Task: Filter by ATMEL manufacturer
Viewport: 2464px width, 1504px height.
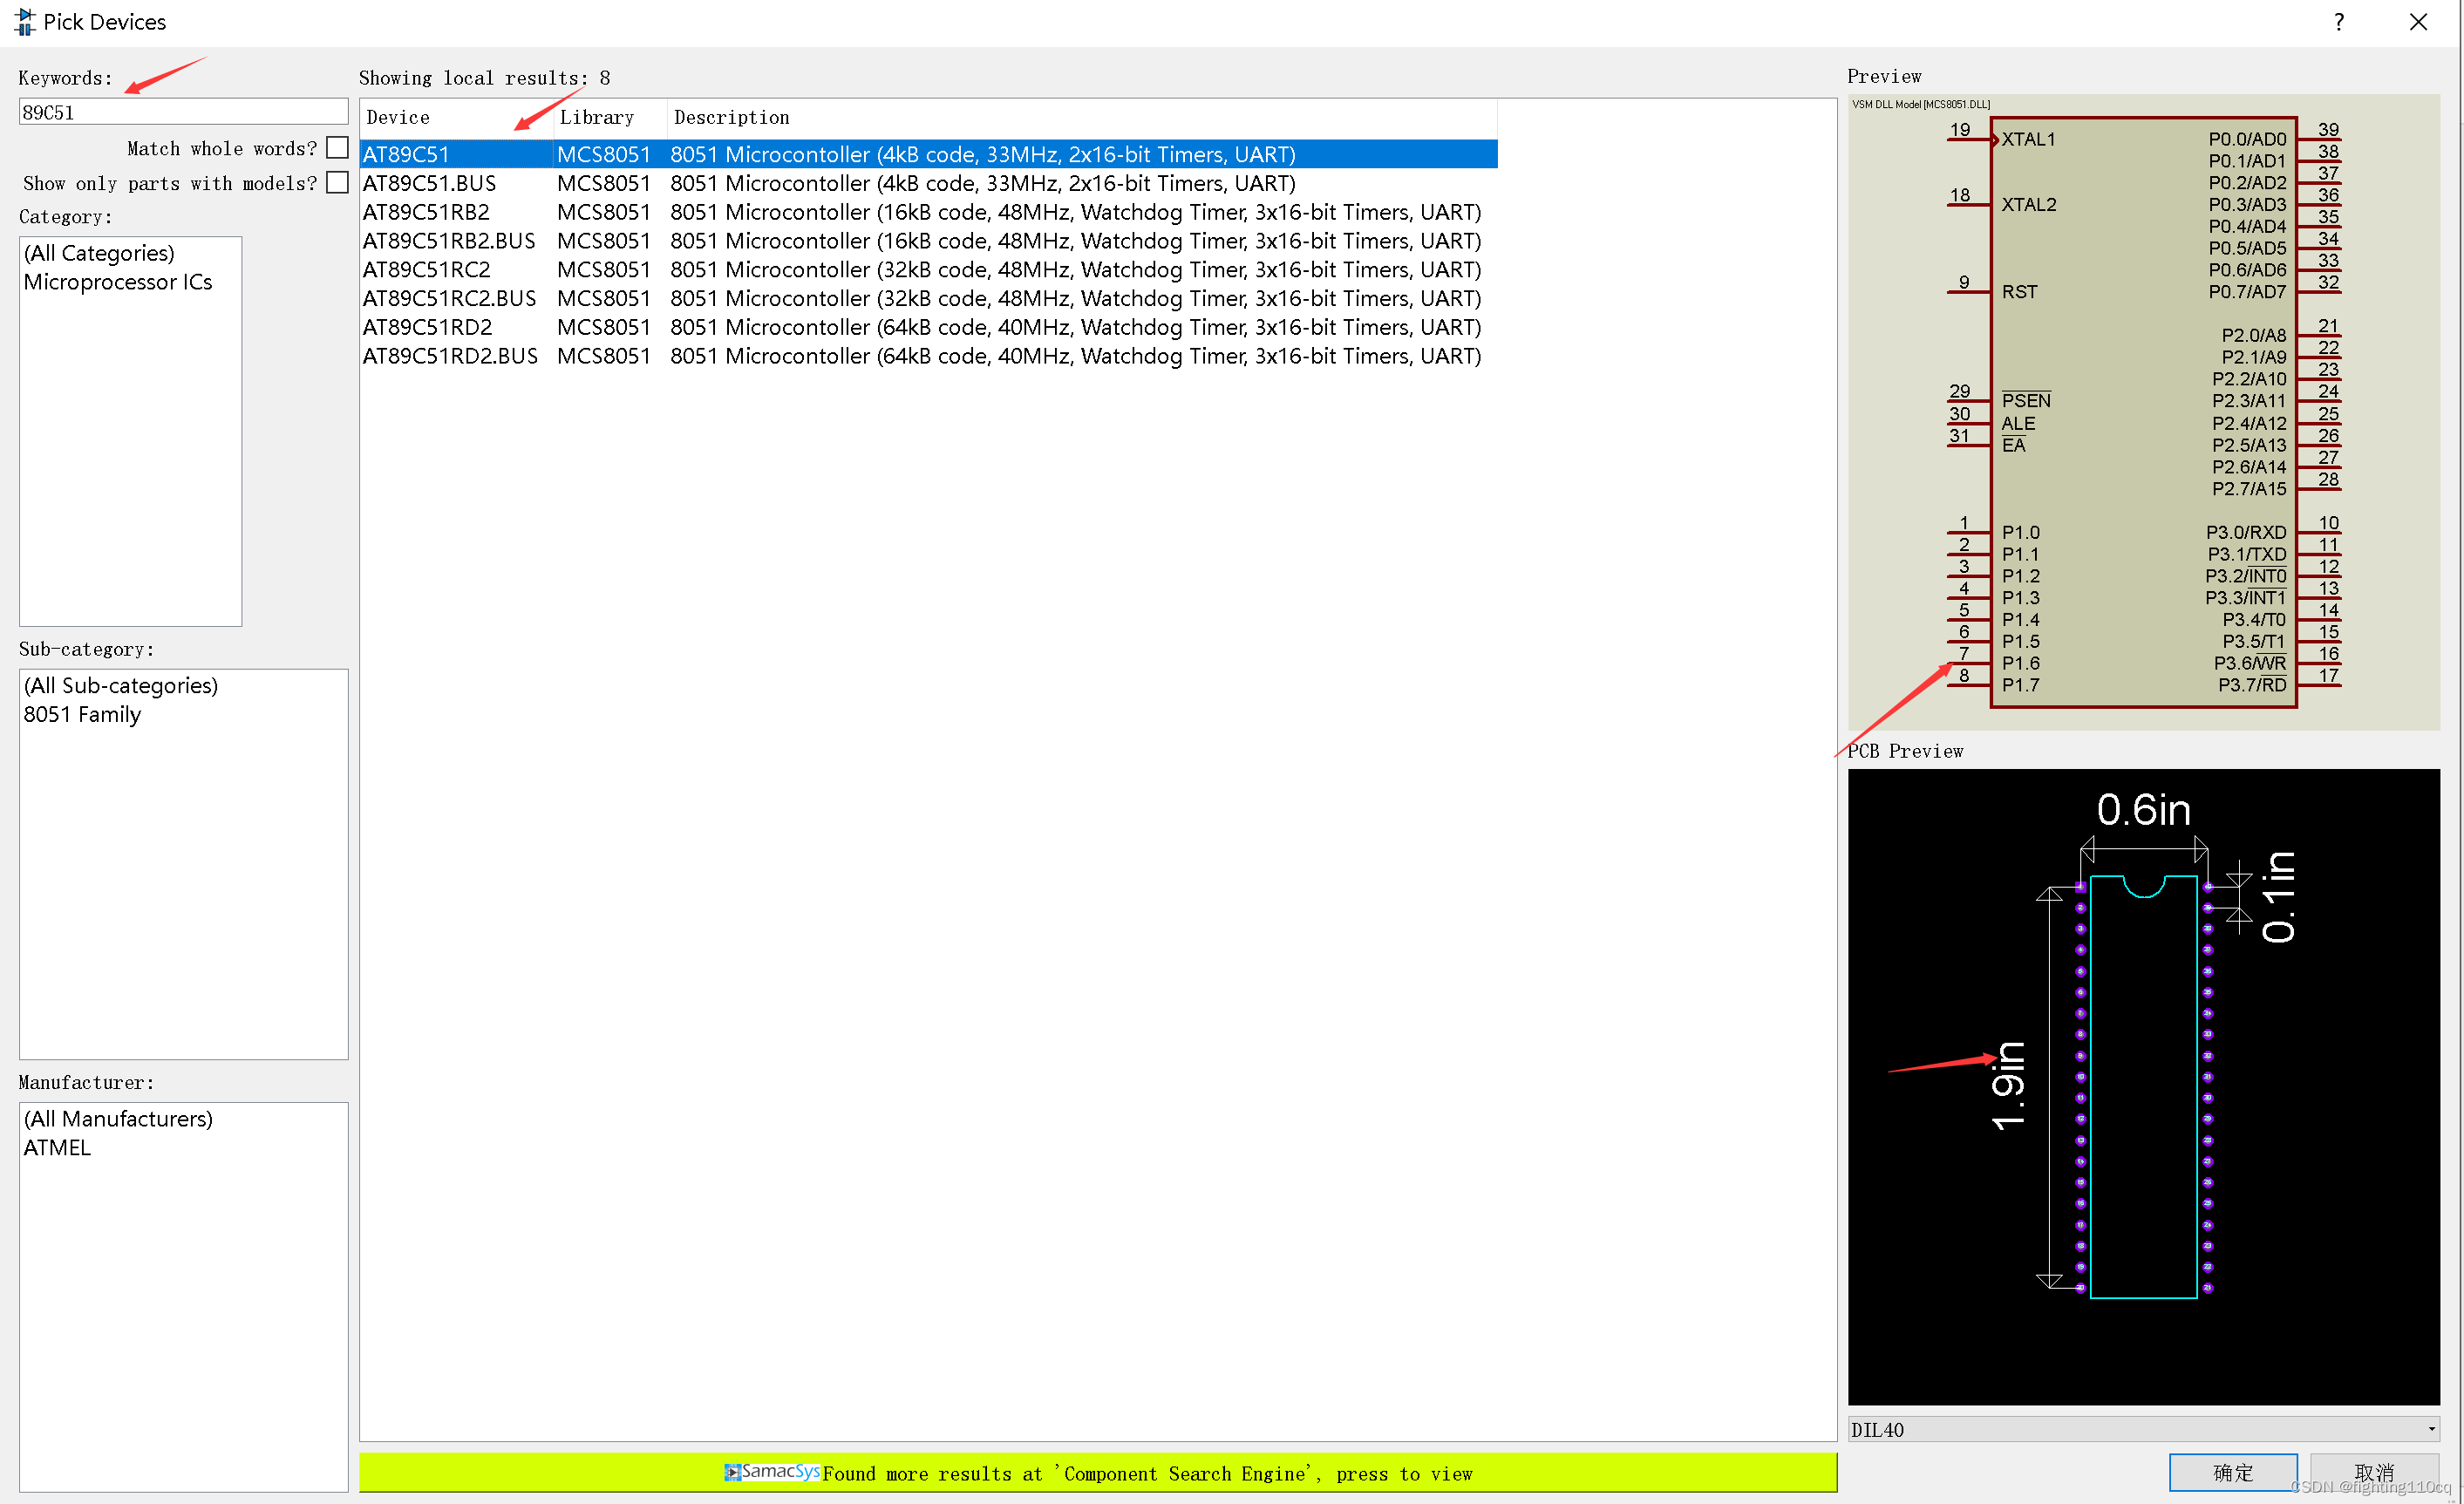Action: (57, 1147)
